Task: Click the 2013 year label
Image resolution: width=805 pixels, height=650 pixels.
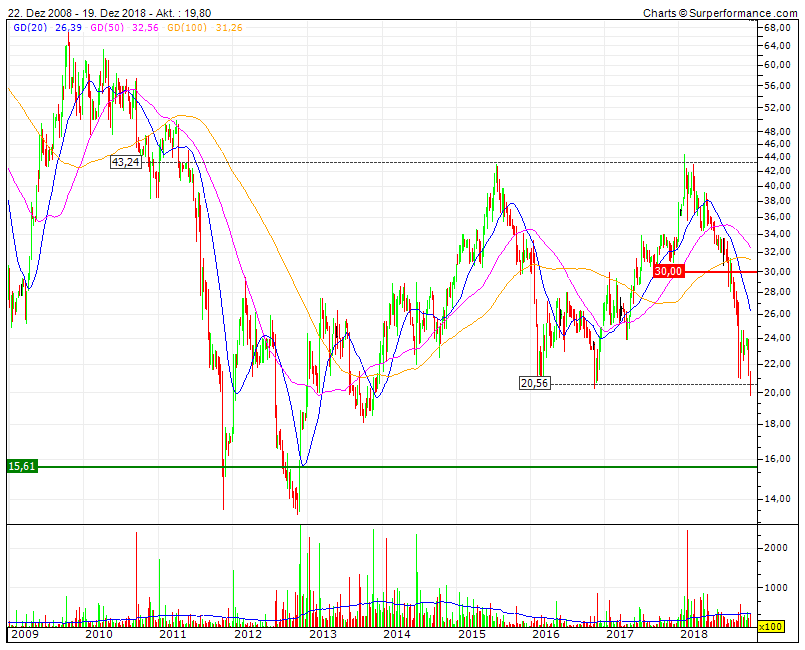Action: click(323, 634)
